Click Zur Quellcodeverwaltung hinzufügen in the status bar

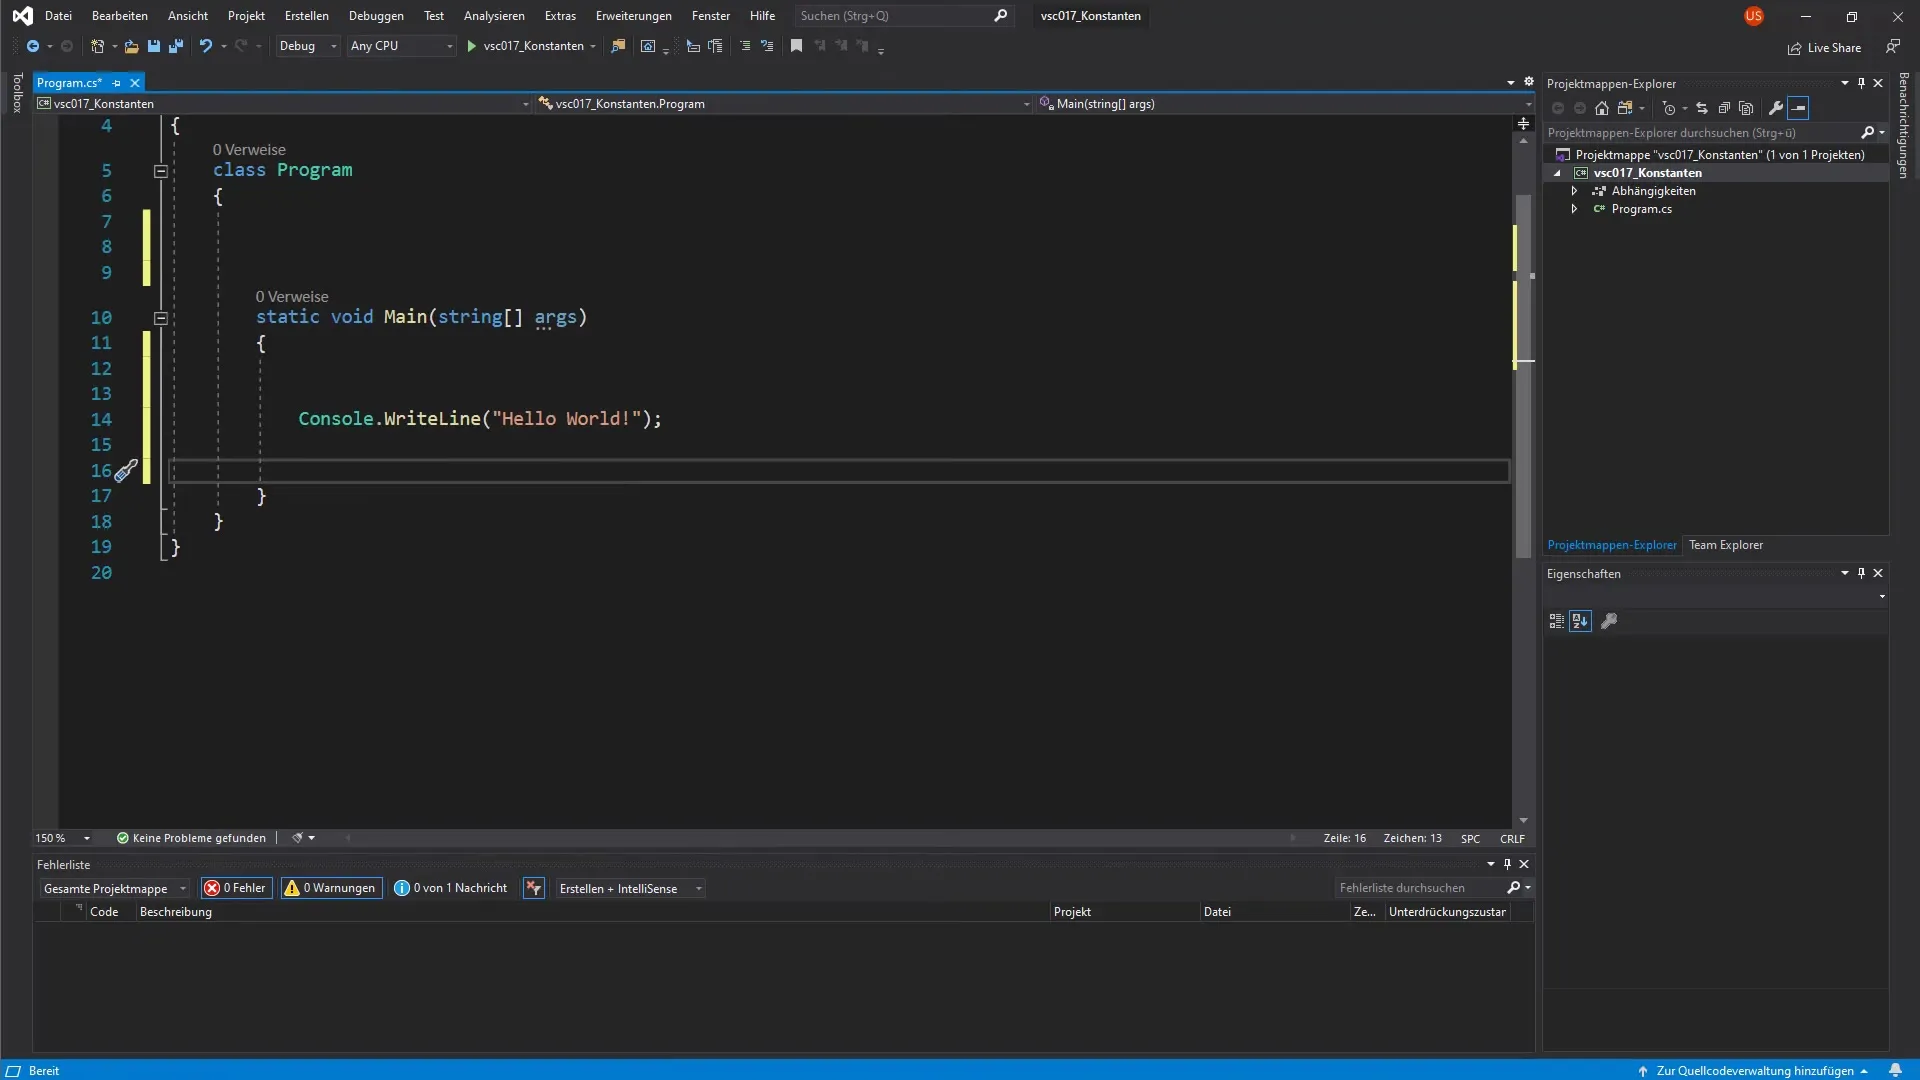pyautogui.click(x=1754, y=1070)
